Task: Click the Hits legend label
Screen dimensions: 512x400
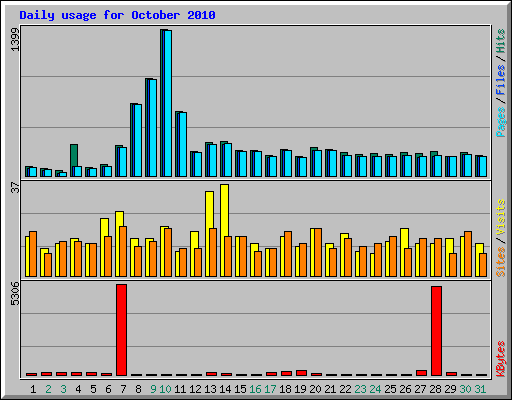Action: point(501,41)
